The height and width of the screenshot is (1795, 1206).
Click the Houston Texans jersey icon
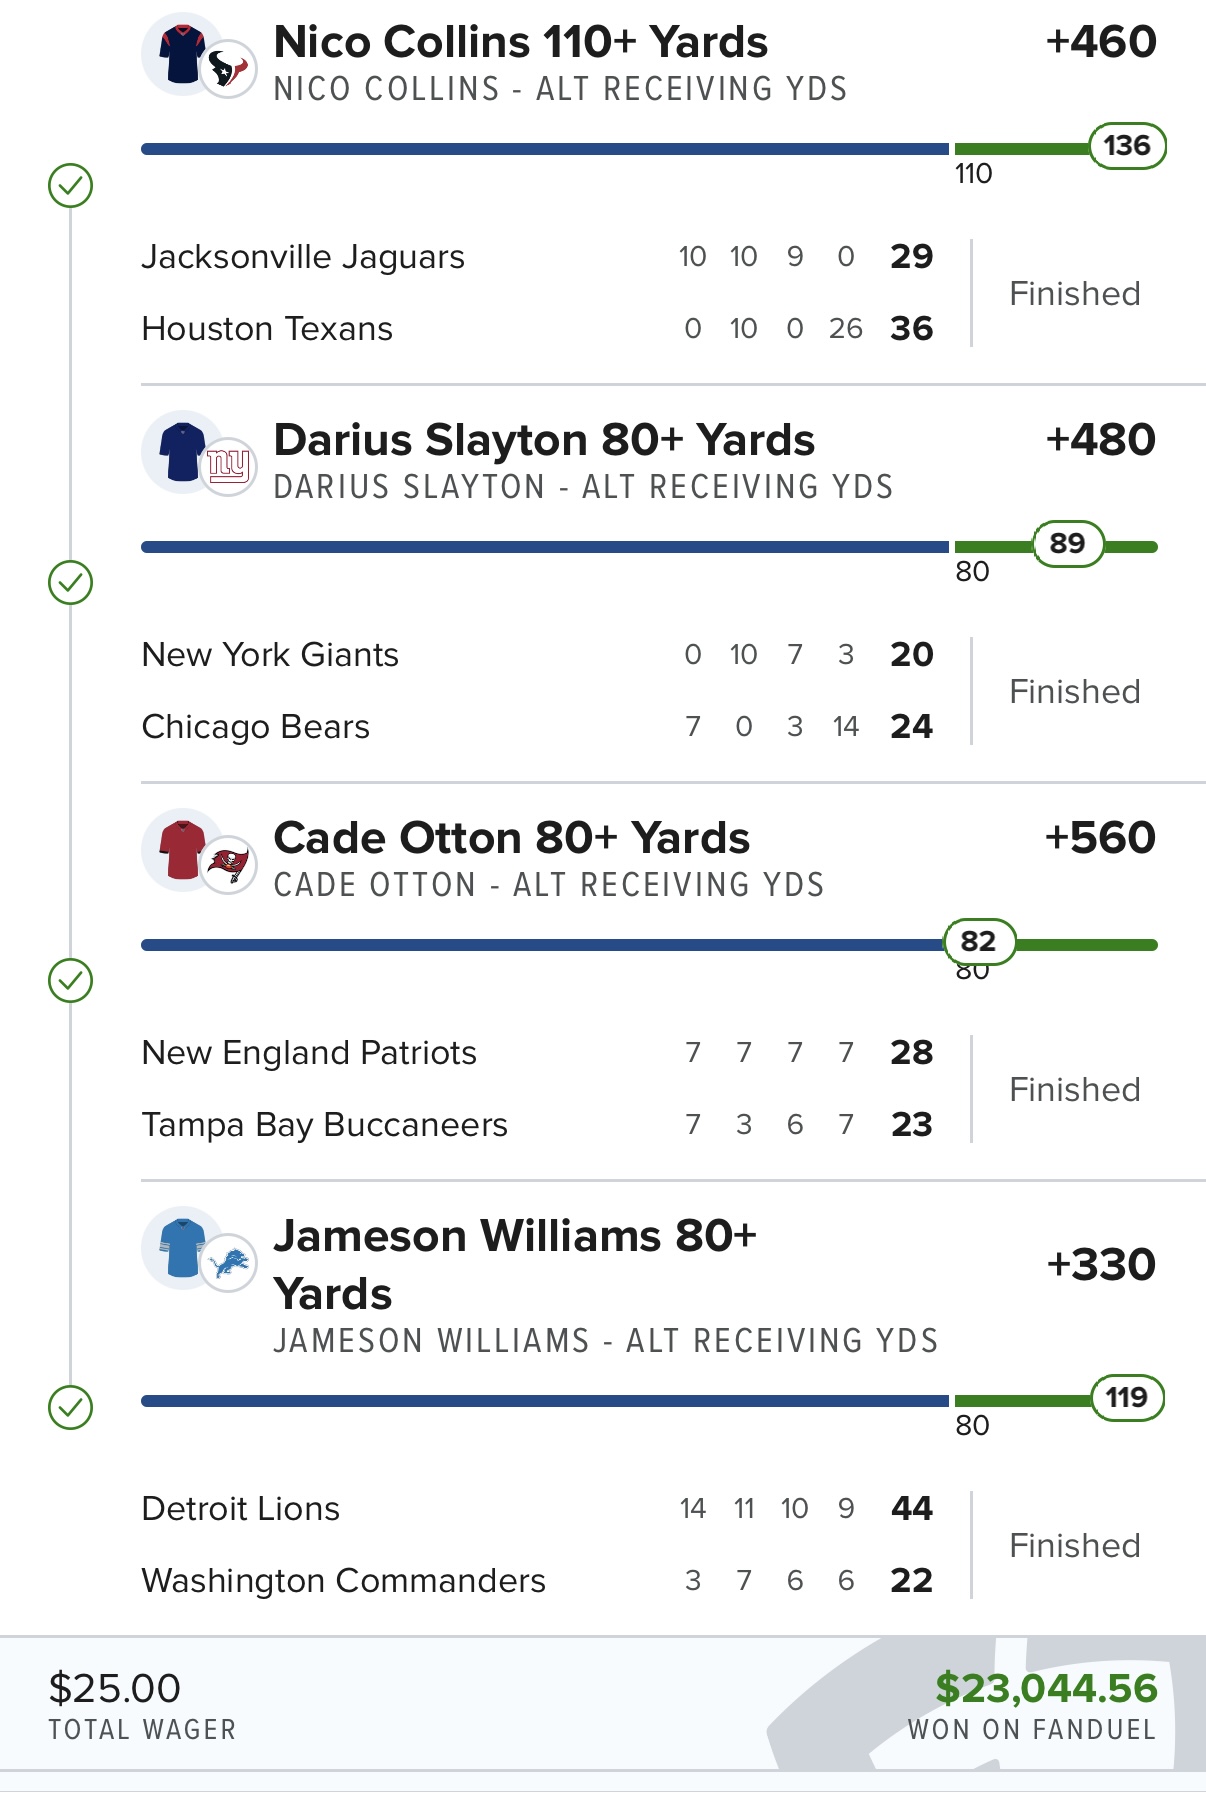pyautogui.click(x=183, y=54)
